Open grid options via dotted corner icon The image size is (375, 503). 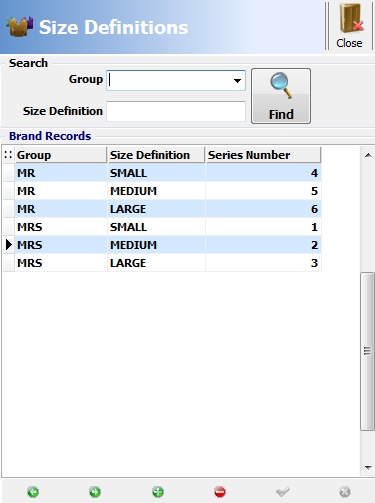pos(8,155)
